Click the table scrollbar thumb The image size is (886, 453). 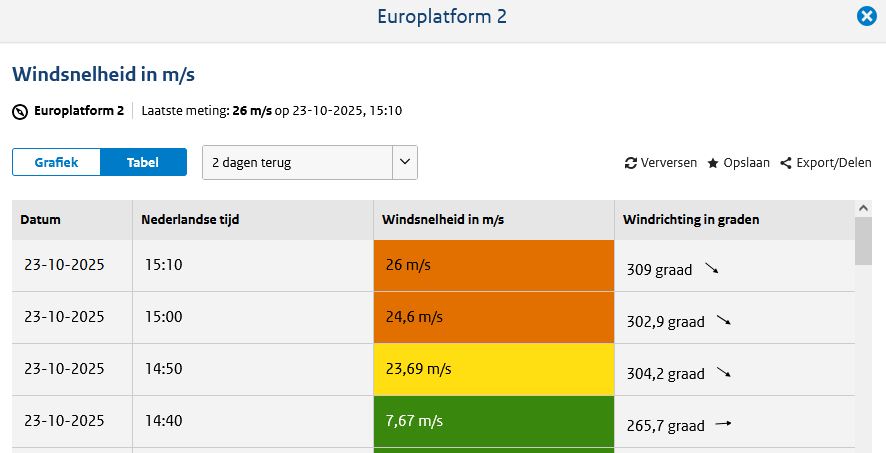coord(863,241)
